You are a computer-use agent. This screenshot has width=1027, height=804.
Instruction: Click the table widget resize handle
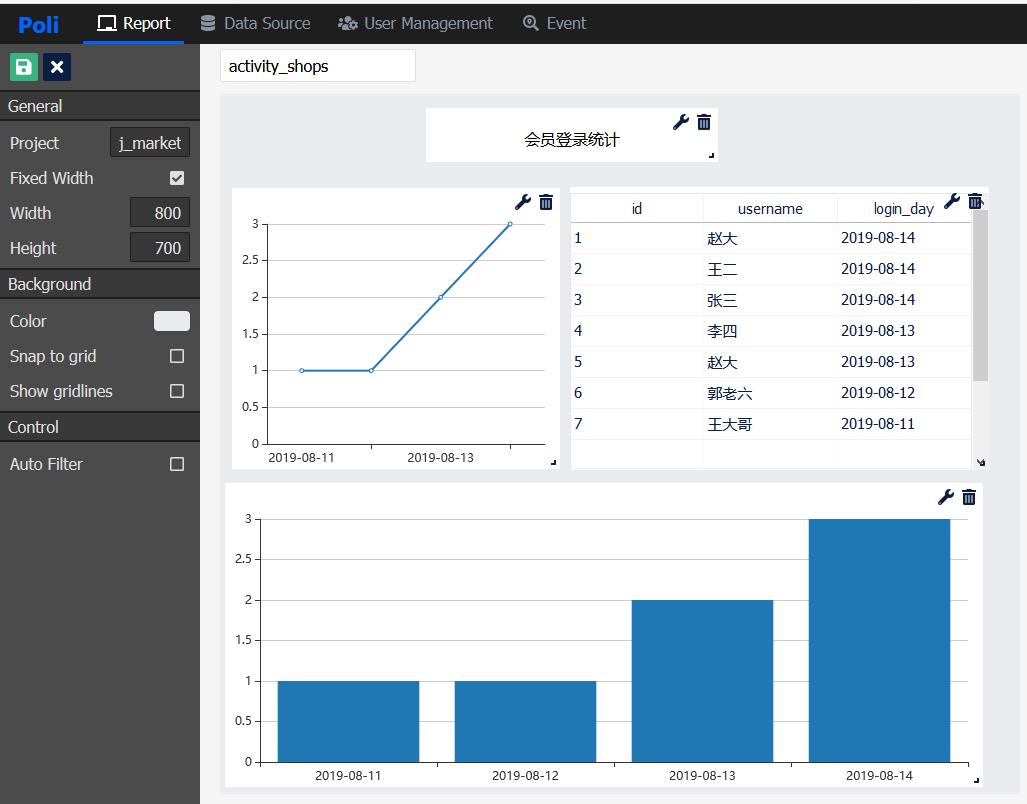click(x=980, y=462)
